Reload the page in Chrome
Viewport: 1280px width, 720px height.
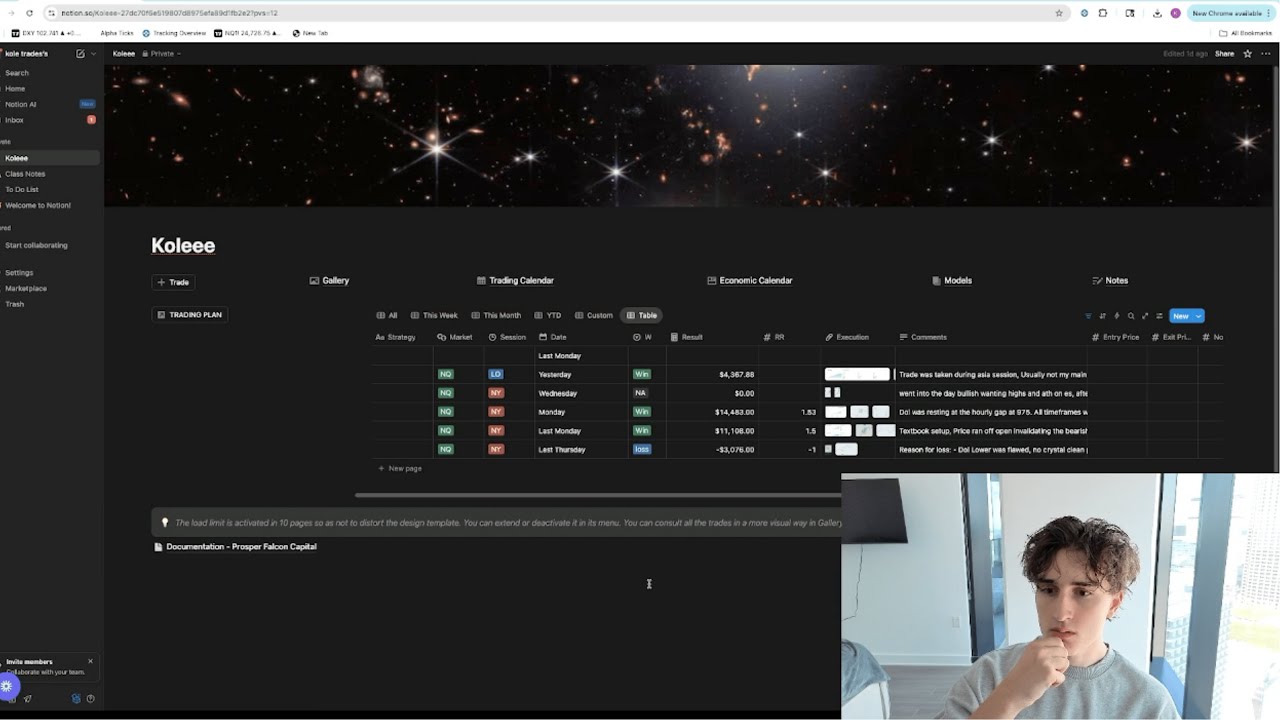point(29,13)
